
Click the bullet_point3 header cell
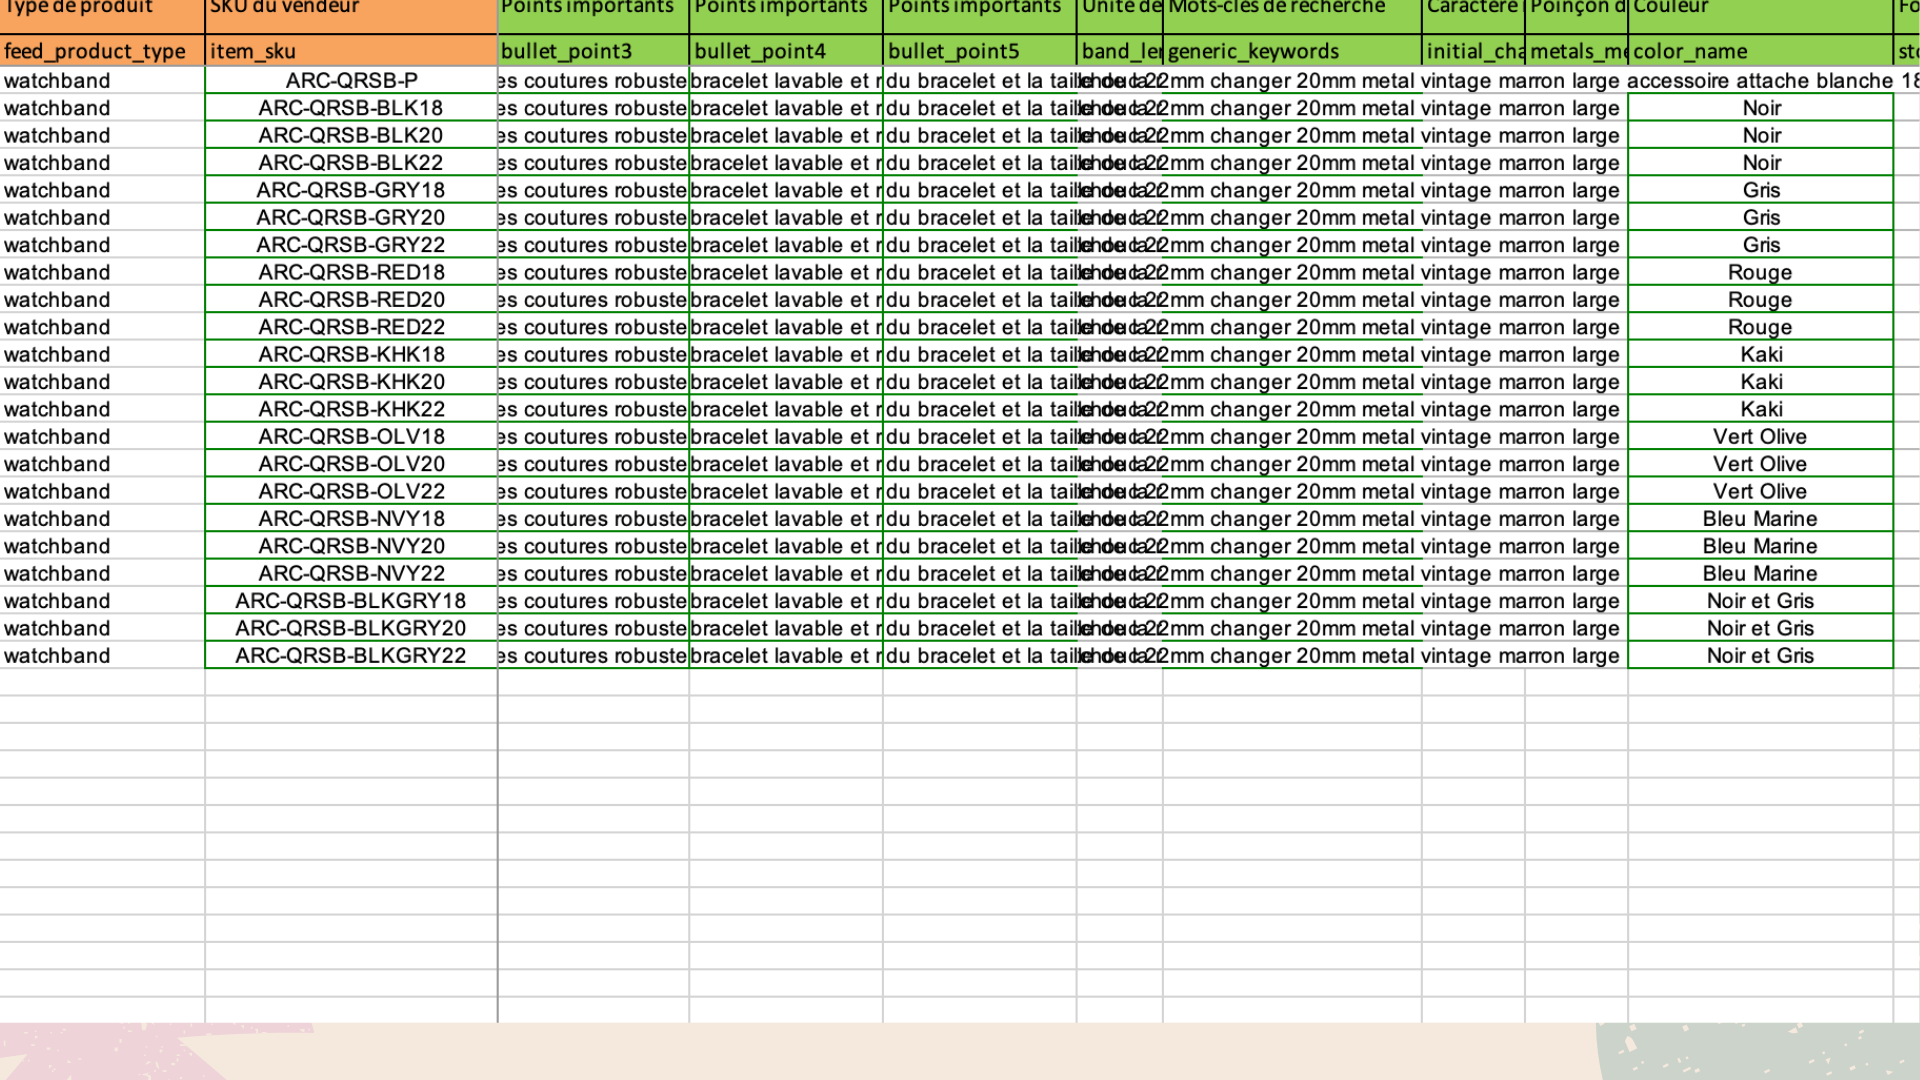point(593,51)
